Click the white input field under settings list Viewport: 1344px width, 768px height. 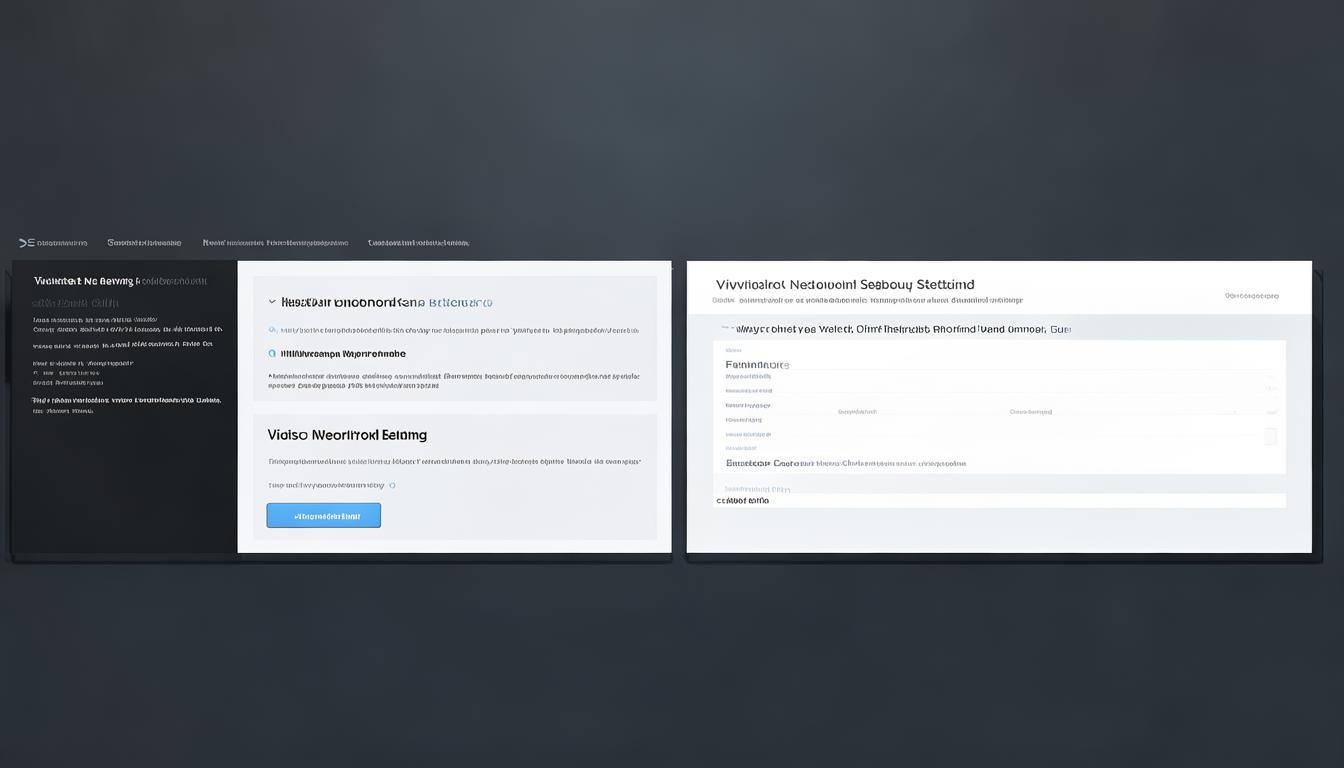(x=1000, y=500)
